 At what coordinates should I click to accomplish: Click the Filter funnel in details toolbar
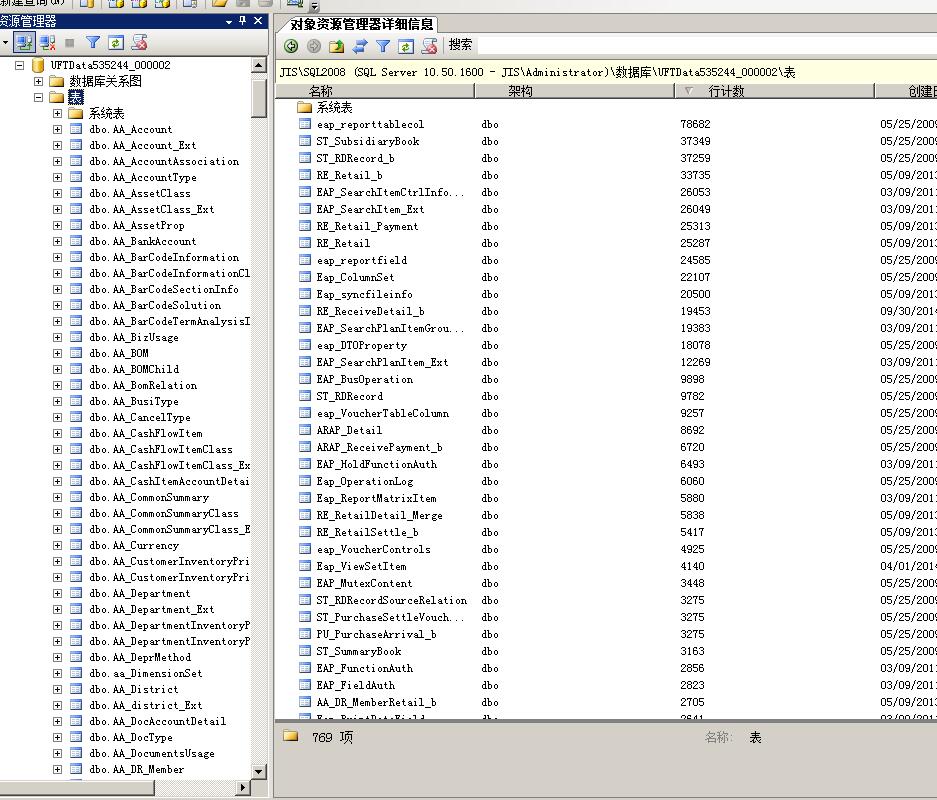[383, 46]
